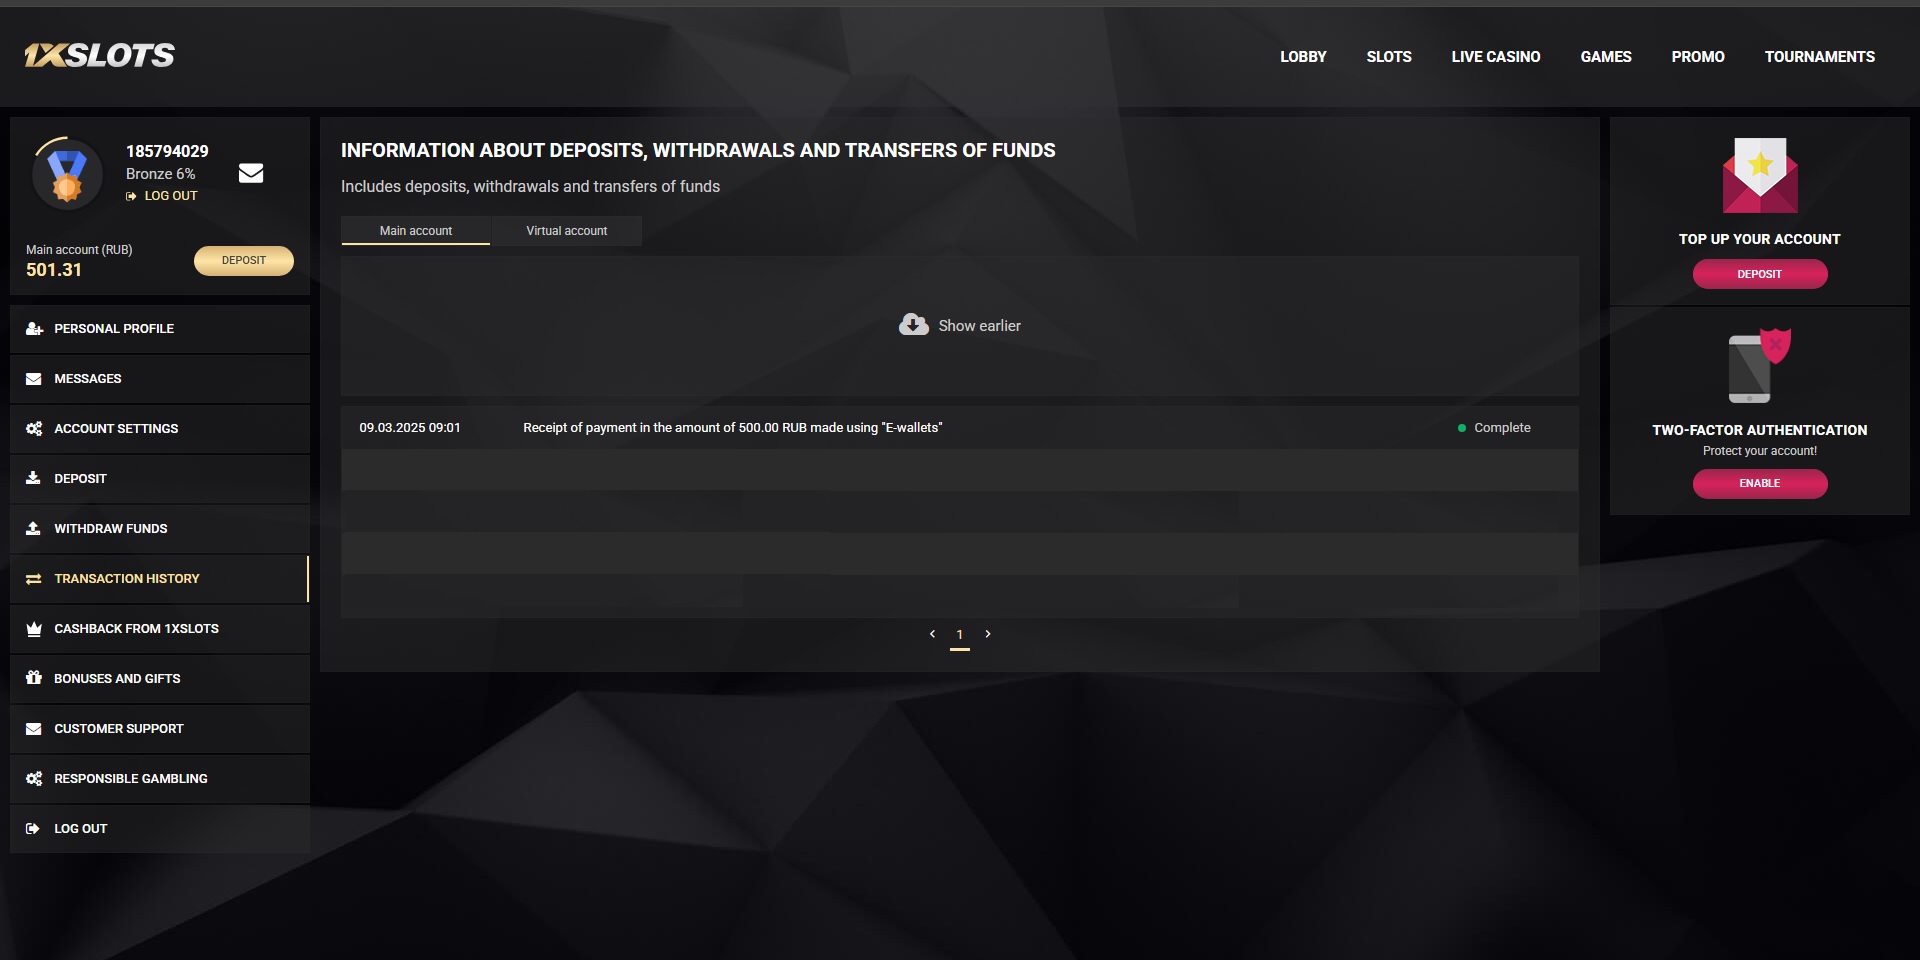Click the Responsible Gambling gears icon
Viewport: 1920px width, 960px height.
coord(34,779)
